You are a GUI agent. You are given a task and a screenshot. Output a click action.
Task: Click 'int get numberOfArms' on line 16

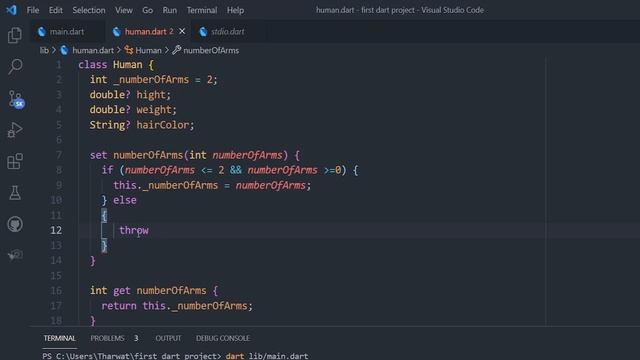click(x=148, y=291)
